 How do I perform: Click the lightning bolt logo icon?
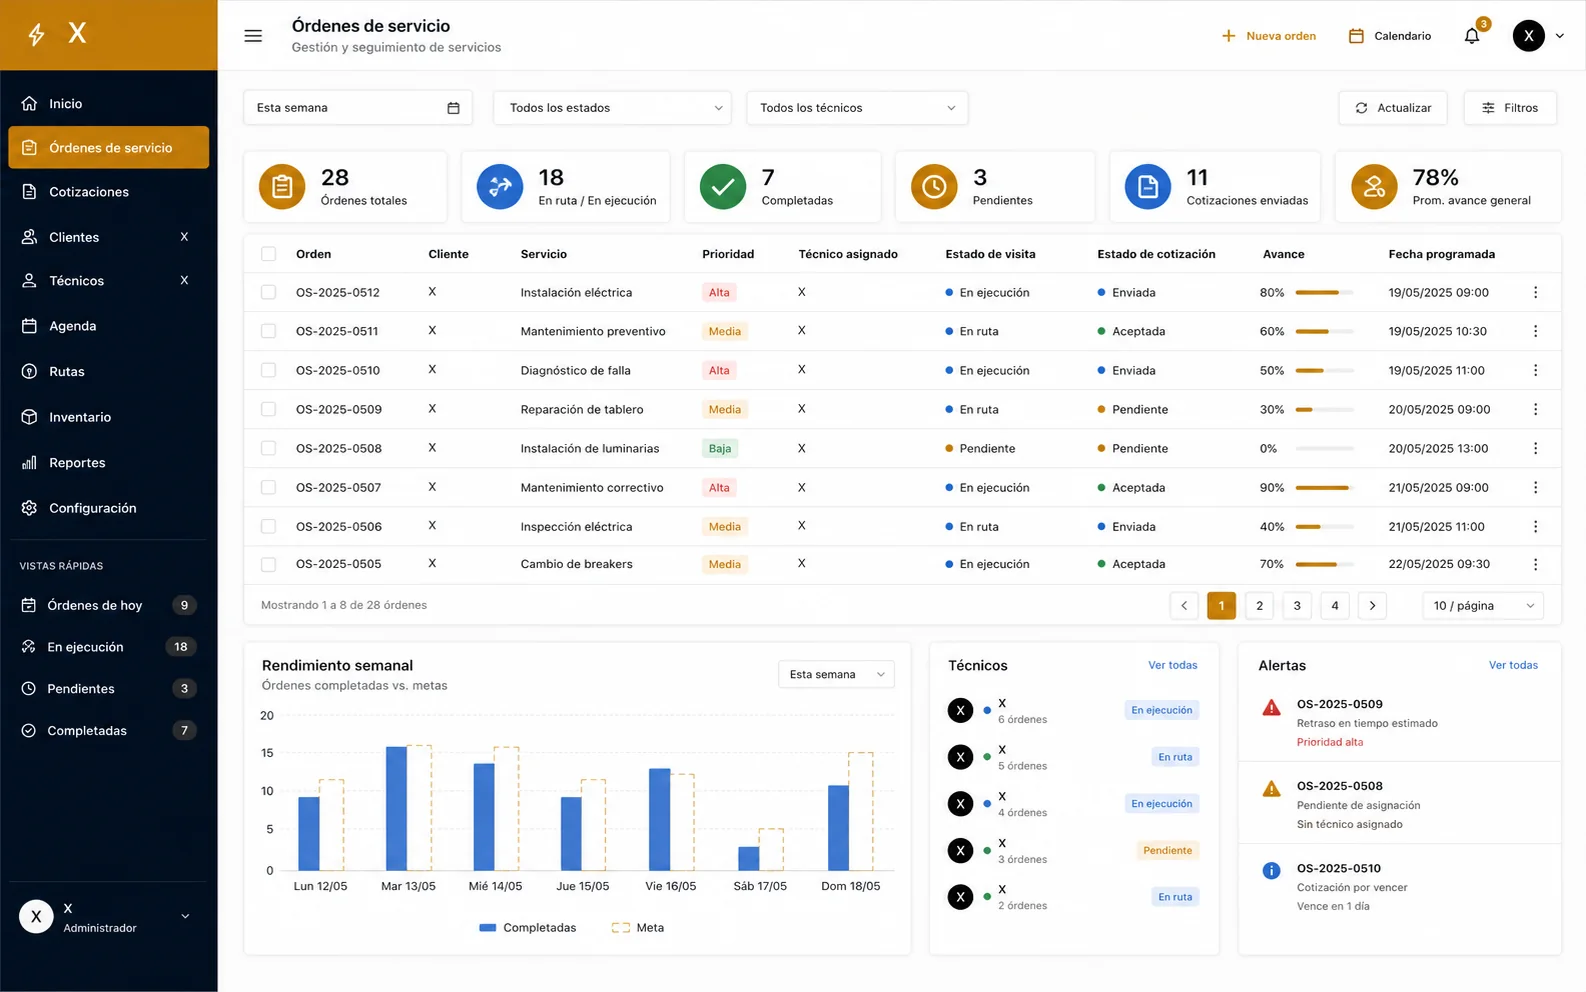click(x=37, y=35)
